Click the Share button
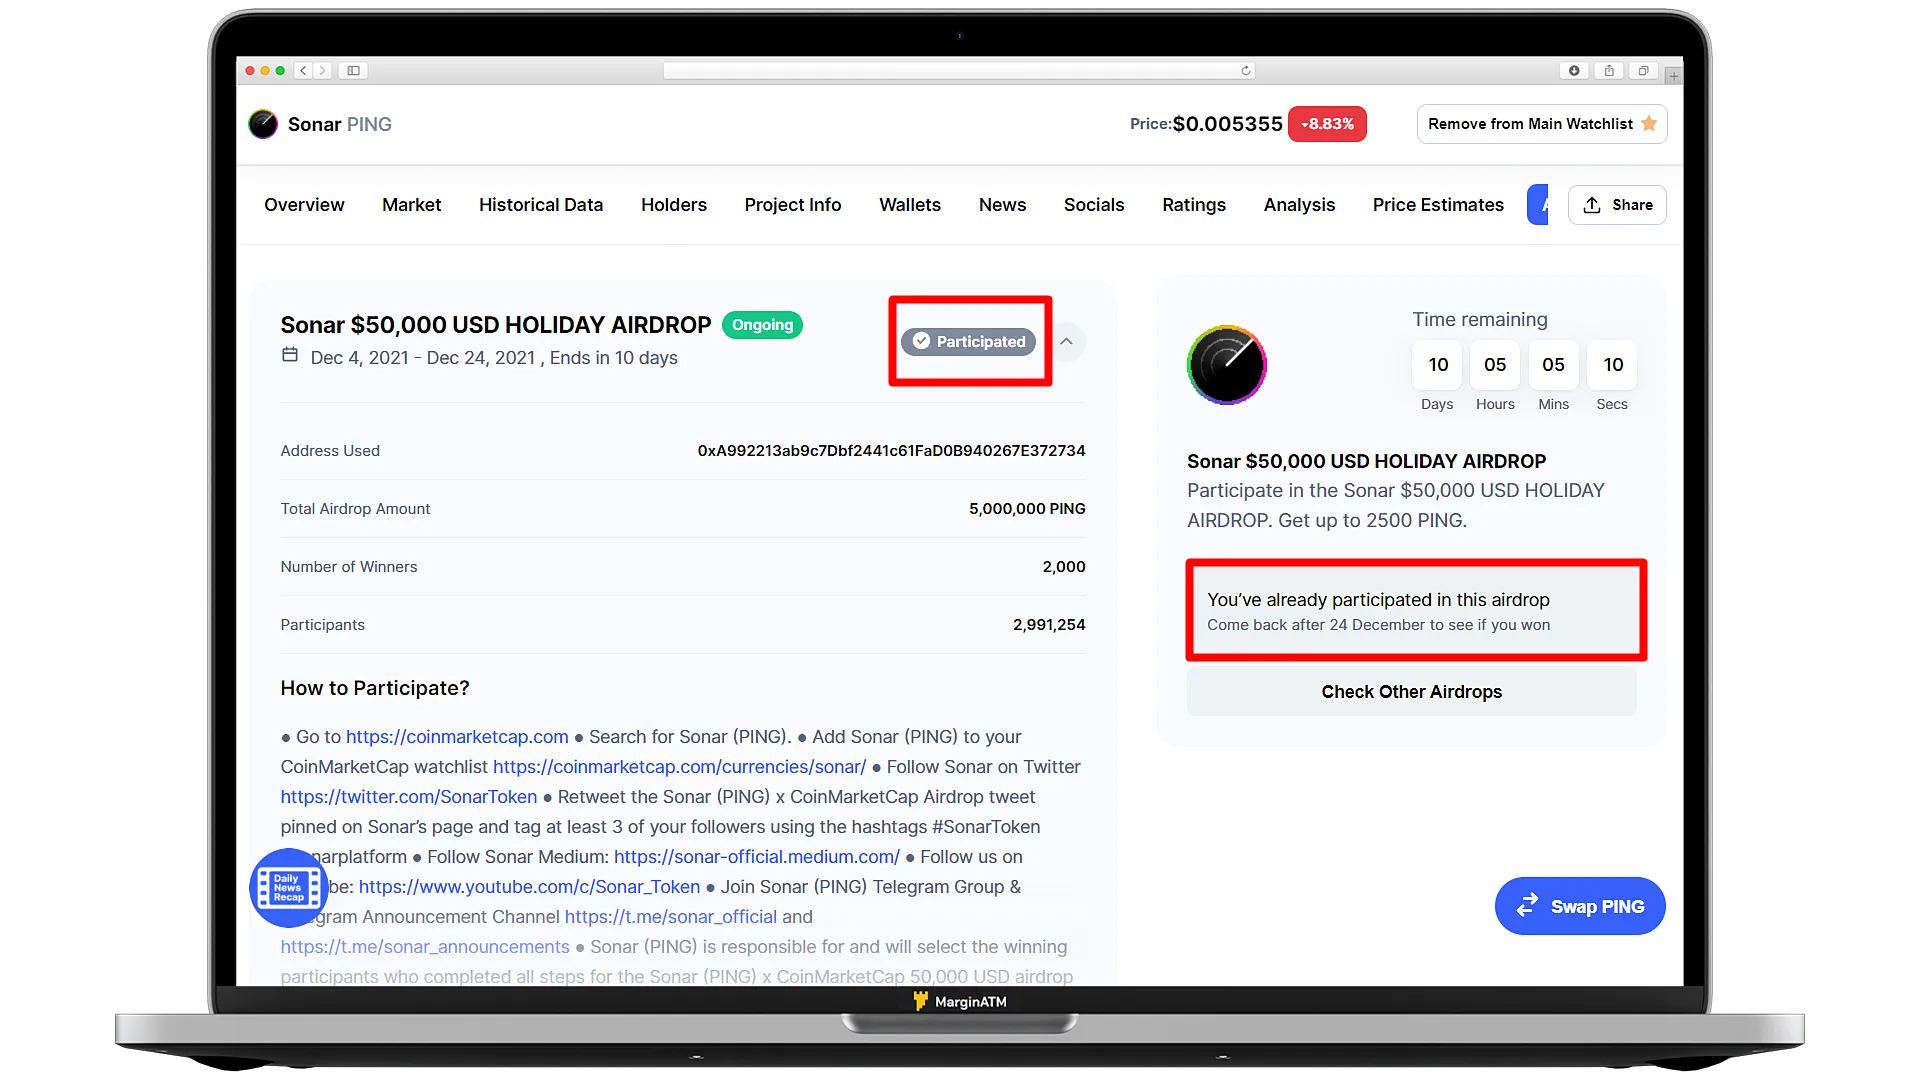The width and height of the screenshot is (1920, 1080). [x=1617, y=205]
